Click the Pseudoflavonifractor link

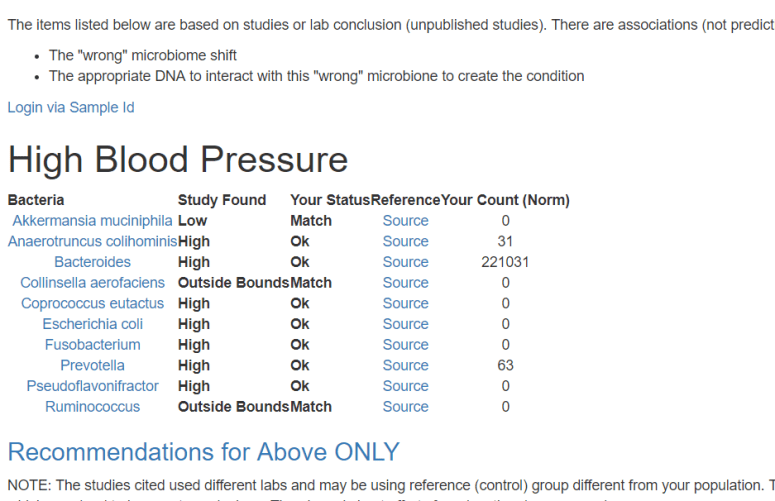click(92, 386)
